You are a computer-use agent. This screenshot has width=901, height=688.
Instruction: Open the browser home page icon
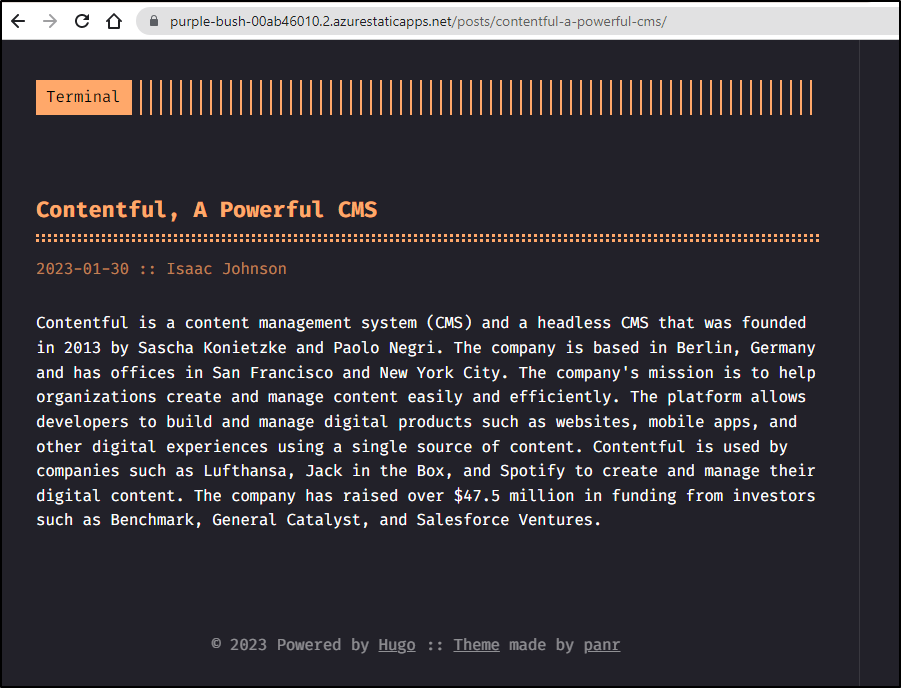point(114,21)
